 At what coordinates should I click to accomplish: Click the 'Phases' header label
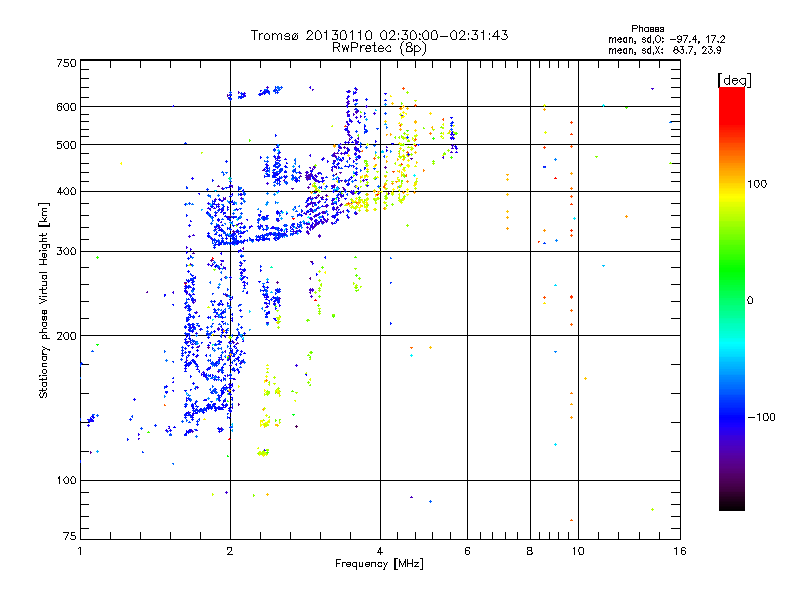pyautogui.click(x=647, y=29)
